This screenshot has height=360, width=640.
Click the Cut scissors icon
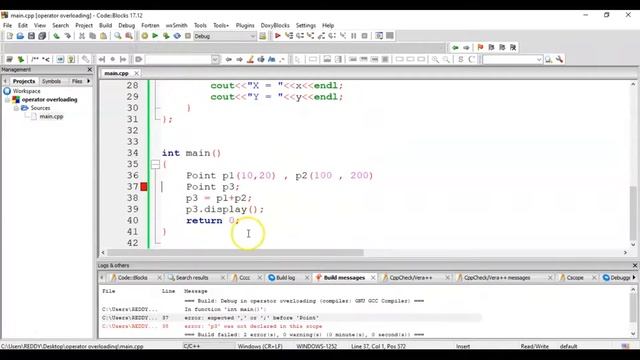(82, 36)
